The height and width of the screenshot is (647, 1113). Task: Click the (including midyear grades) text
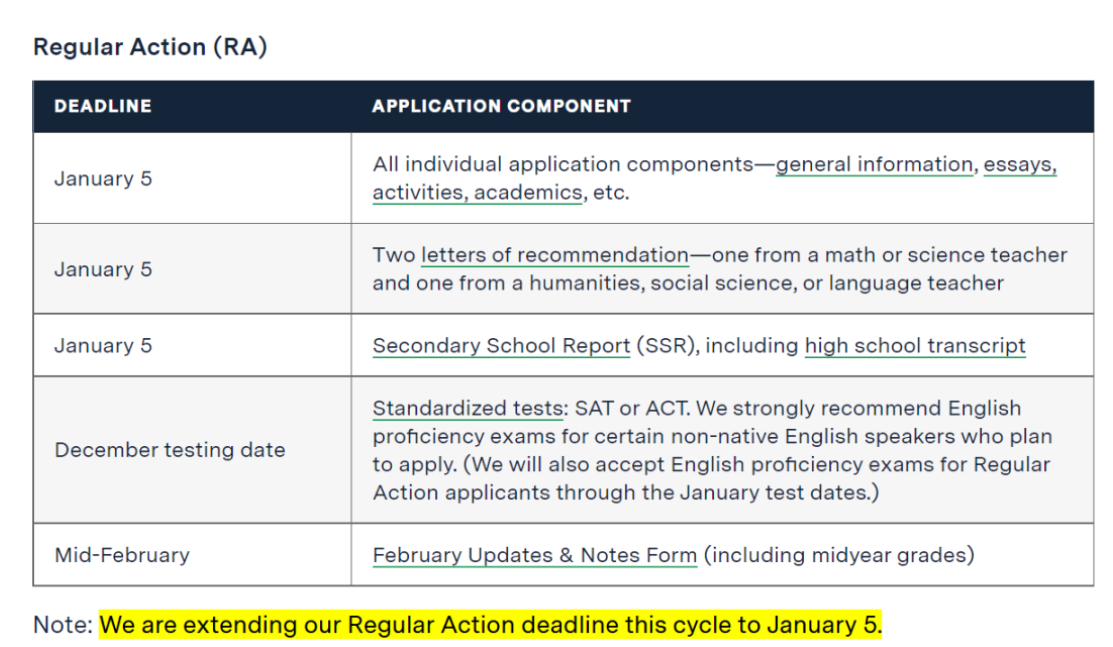tap(838, 555)
